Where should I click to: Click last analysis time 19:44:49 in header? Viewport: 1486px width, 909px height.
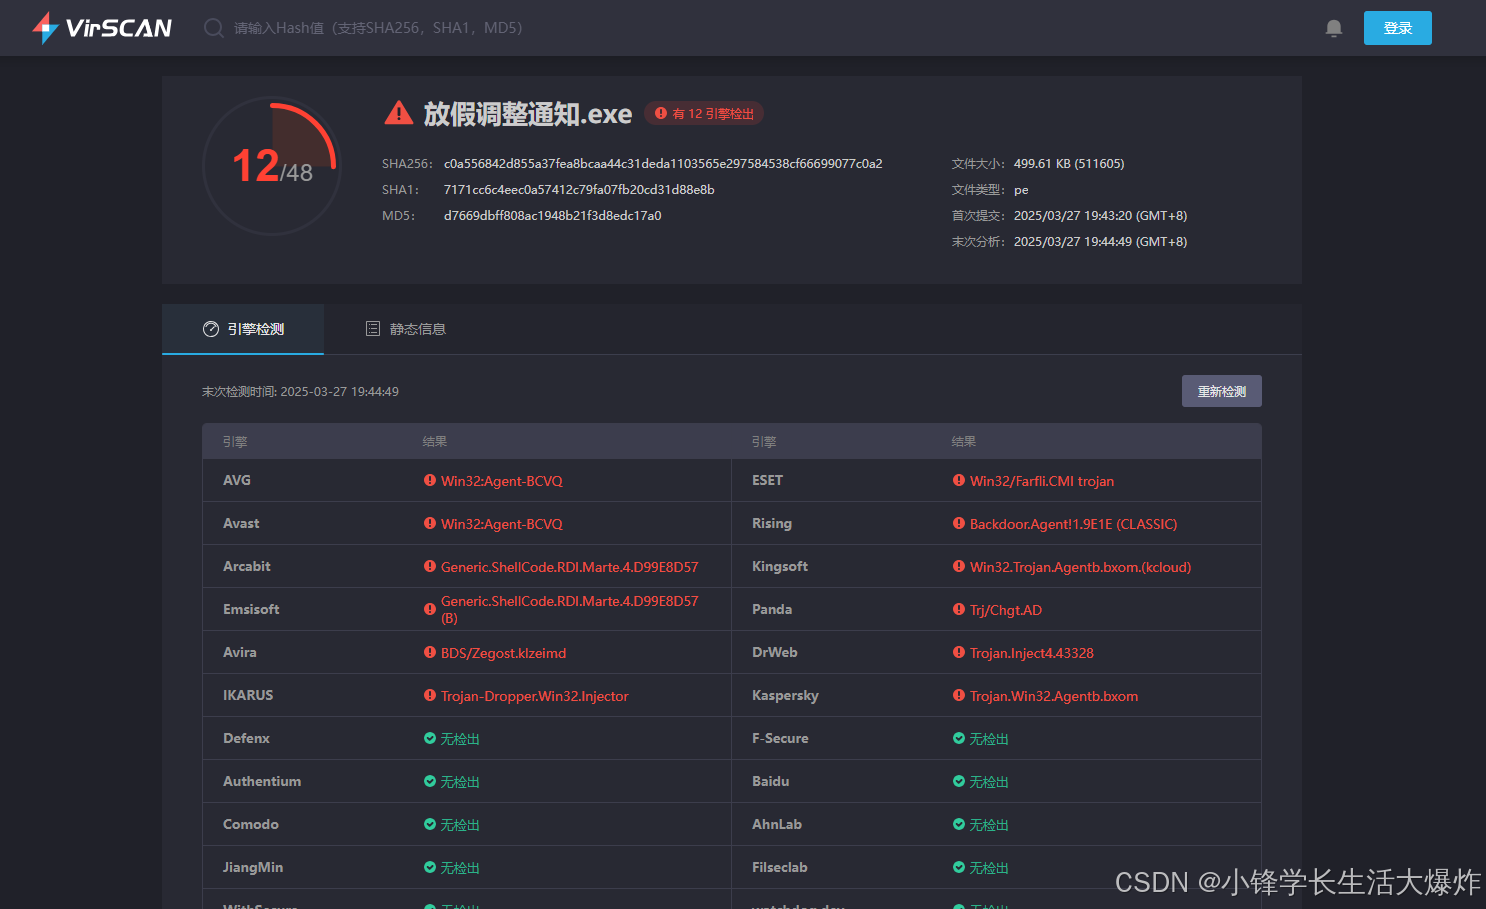[1100, 241]
